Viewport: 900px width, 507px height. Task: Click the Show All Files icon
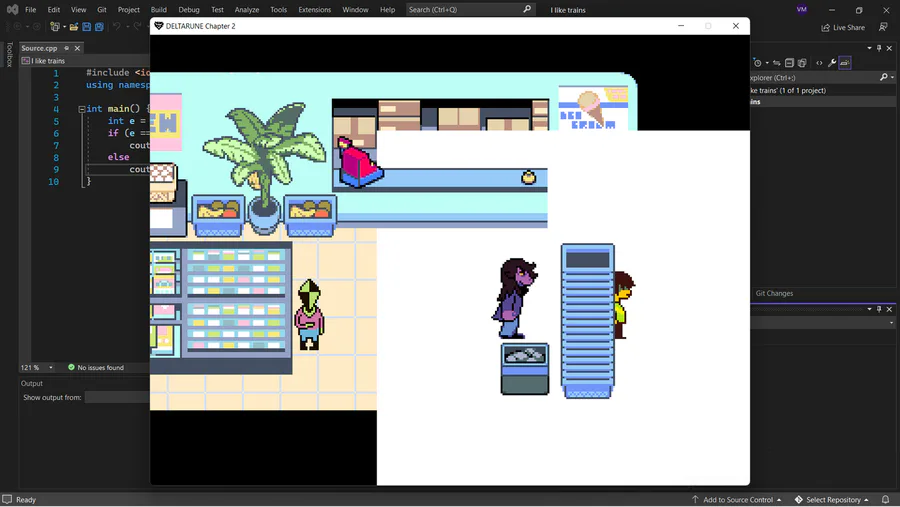click(x=802, y=63)
